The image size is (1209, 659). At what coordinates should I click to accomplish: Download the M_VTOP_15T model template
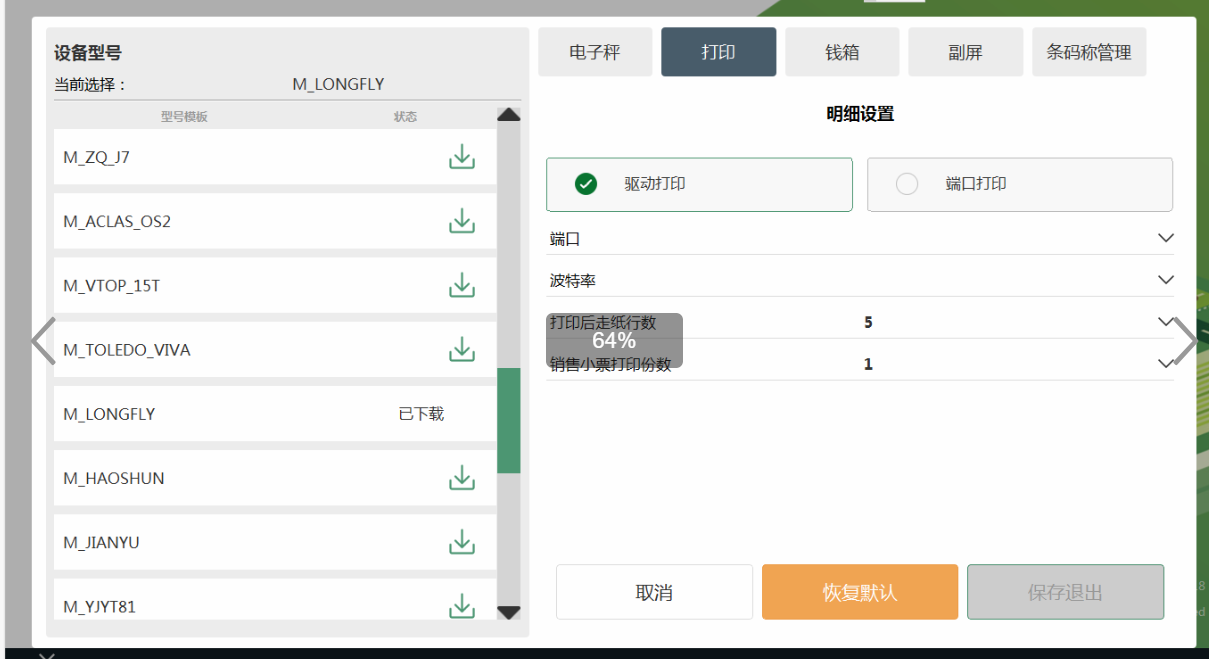click(x=461, y=285)
